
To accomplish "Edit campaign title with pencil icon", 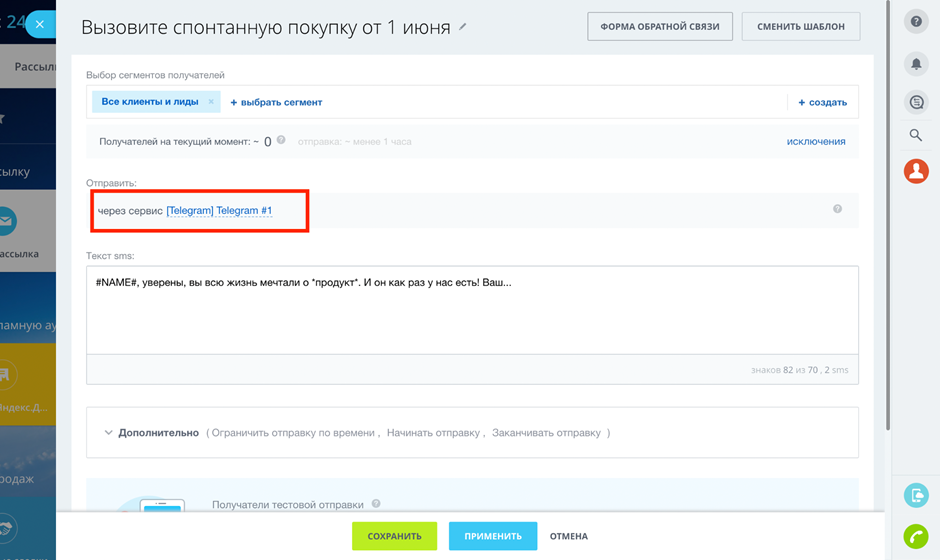I will click(462, 26).
